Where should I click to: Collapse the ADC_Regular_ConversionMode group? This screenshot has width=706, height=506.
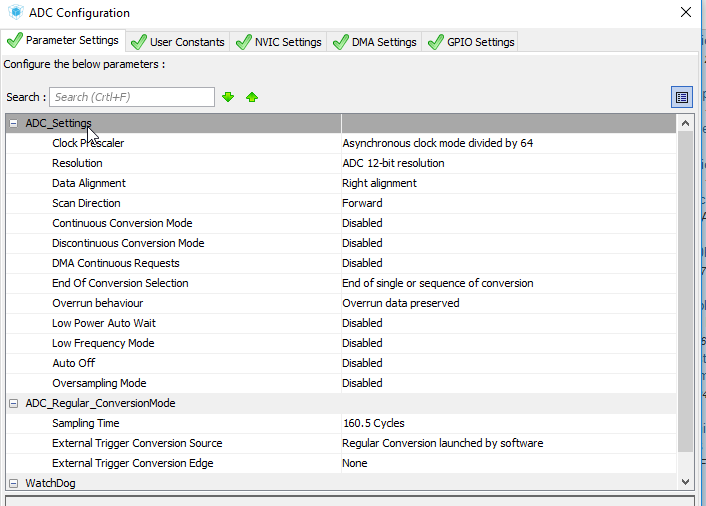point(14,403)
